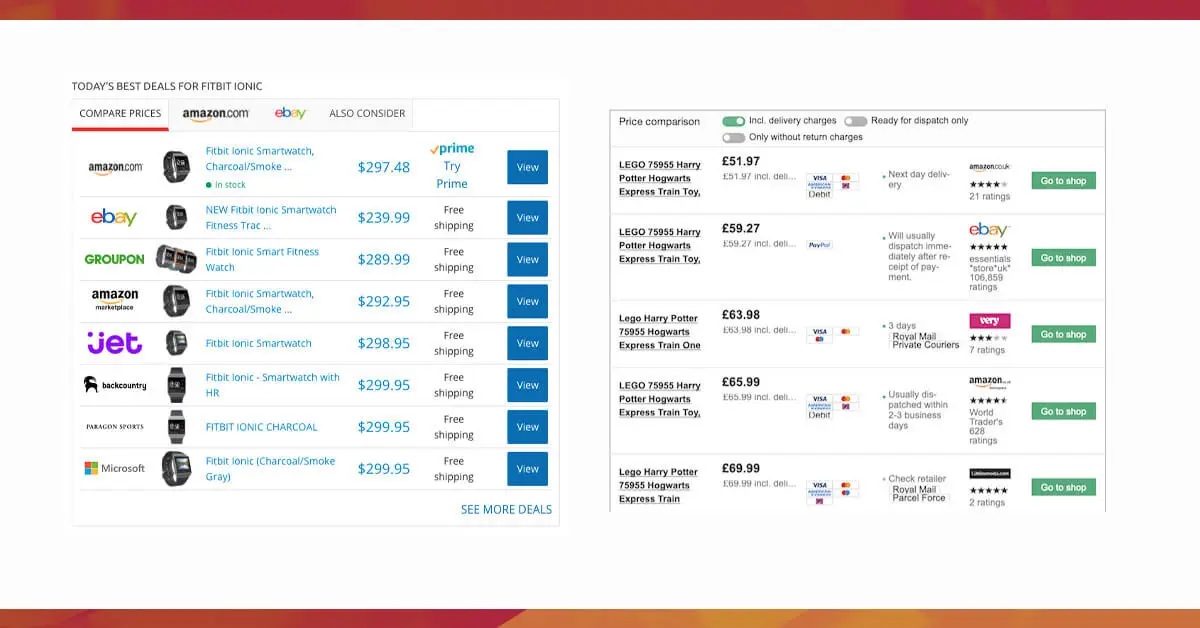Click View for the Backcountry deal
1200x628 pixels.
point(528,385)
